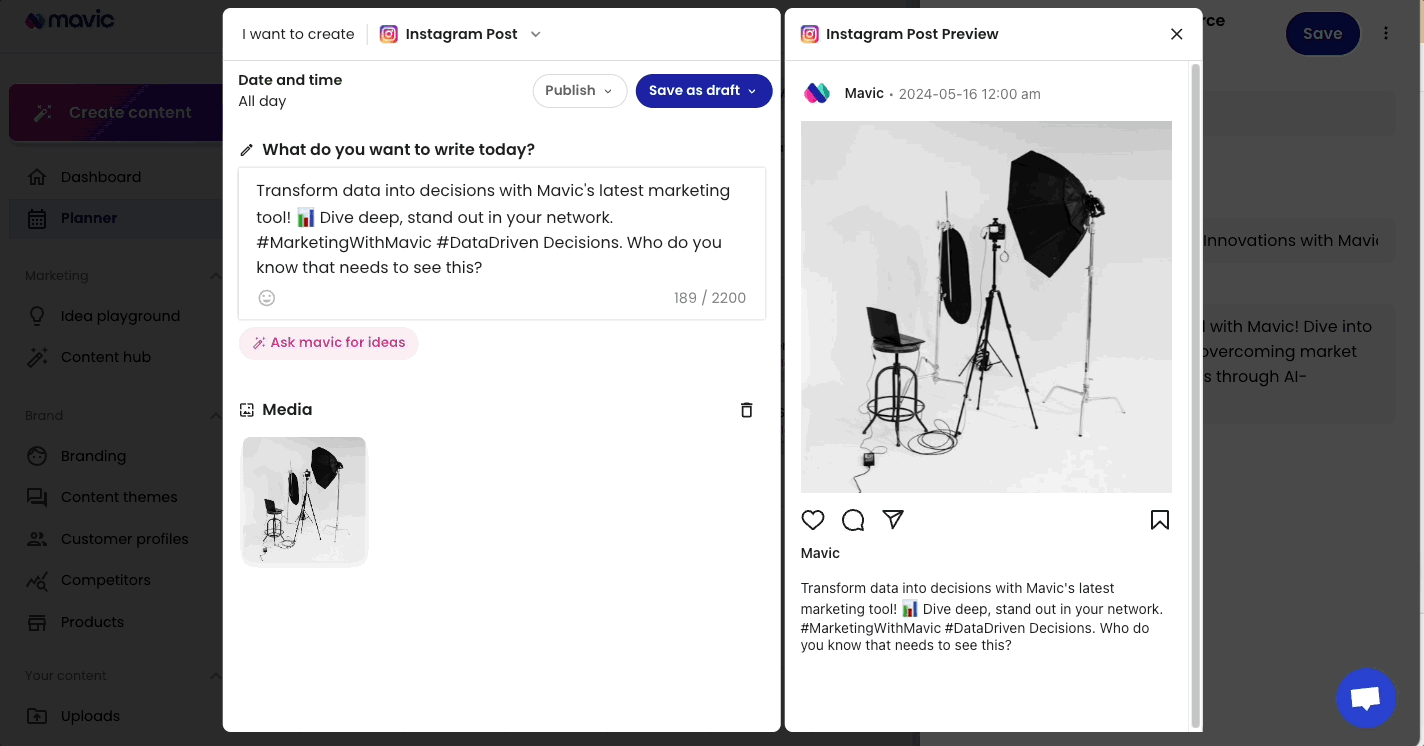
Task: Click the pencil icon beside the writing prompt
Action: coord(247,150)
